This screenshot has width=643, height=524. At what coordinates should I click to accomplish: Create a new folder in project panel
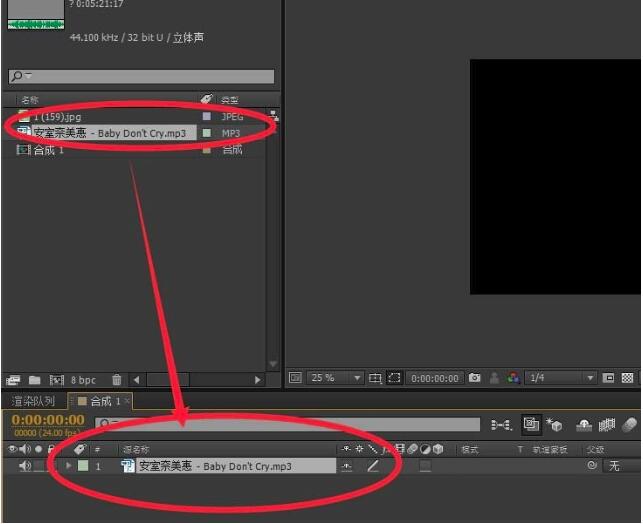click(x=34, y=380)
